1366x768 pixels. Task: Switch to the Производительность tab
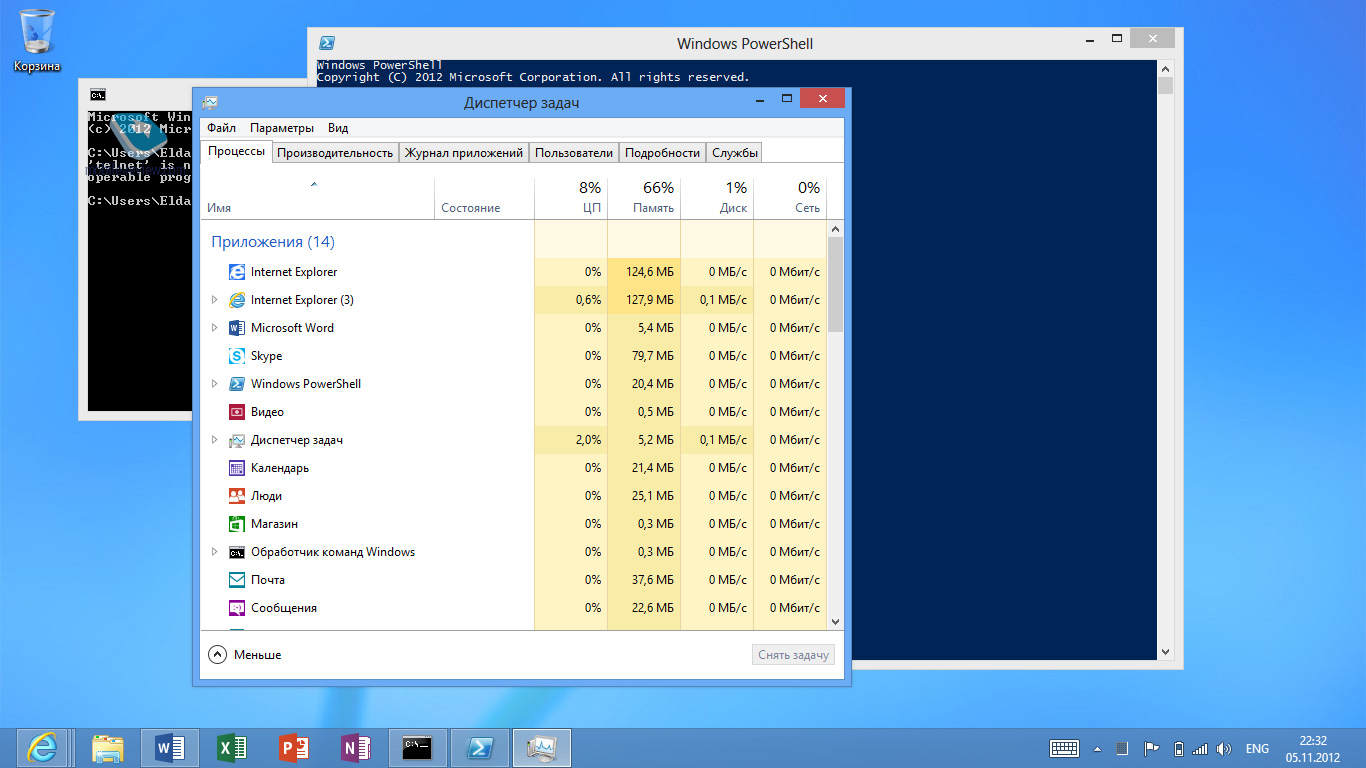[335, 153]
